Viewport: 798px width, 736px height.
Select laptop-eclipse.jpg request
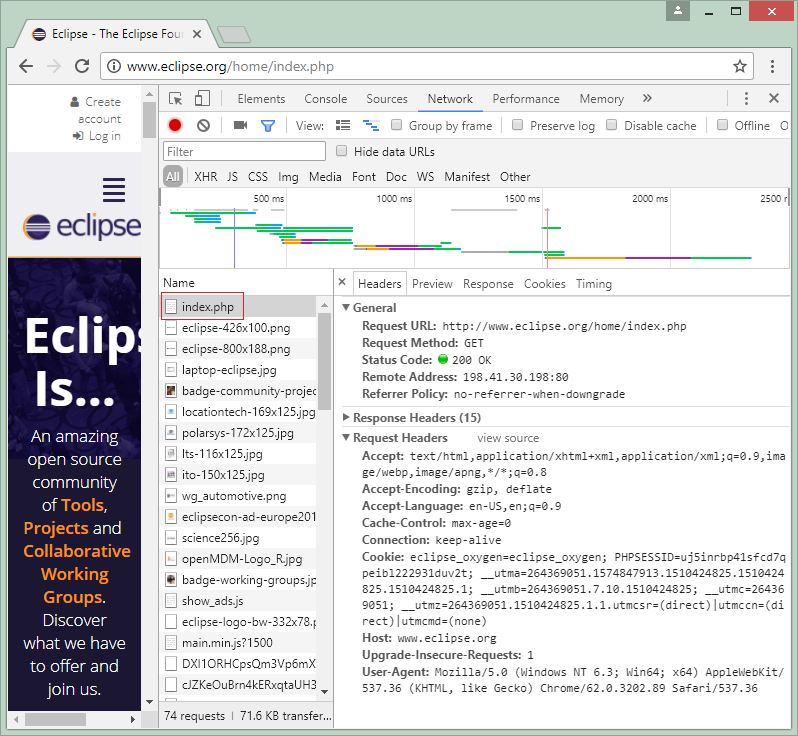(238, 370)
